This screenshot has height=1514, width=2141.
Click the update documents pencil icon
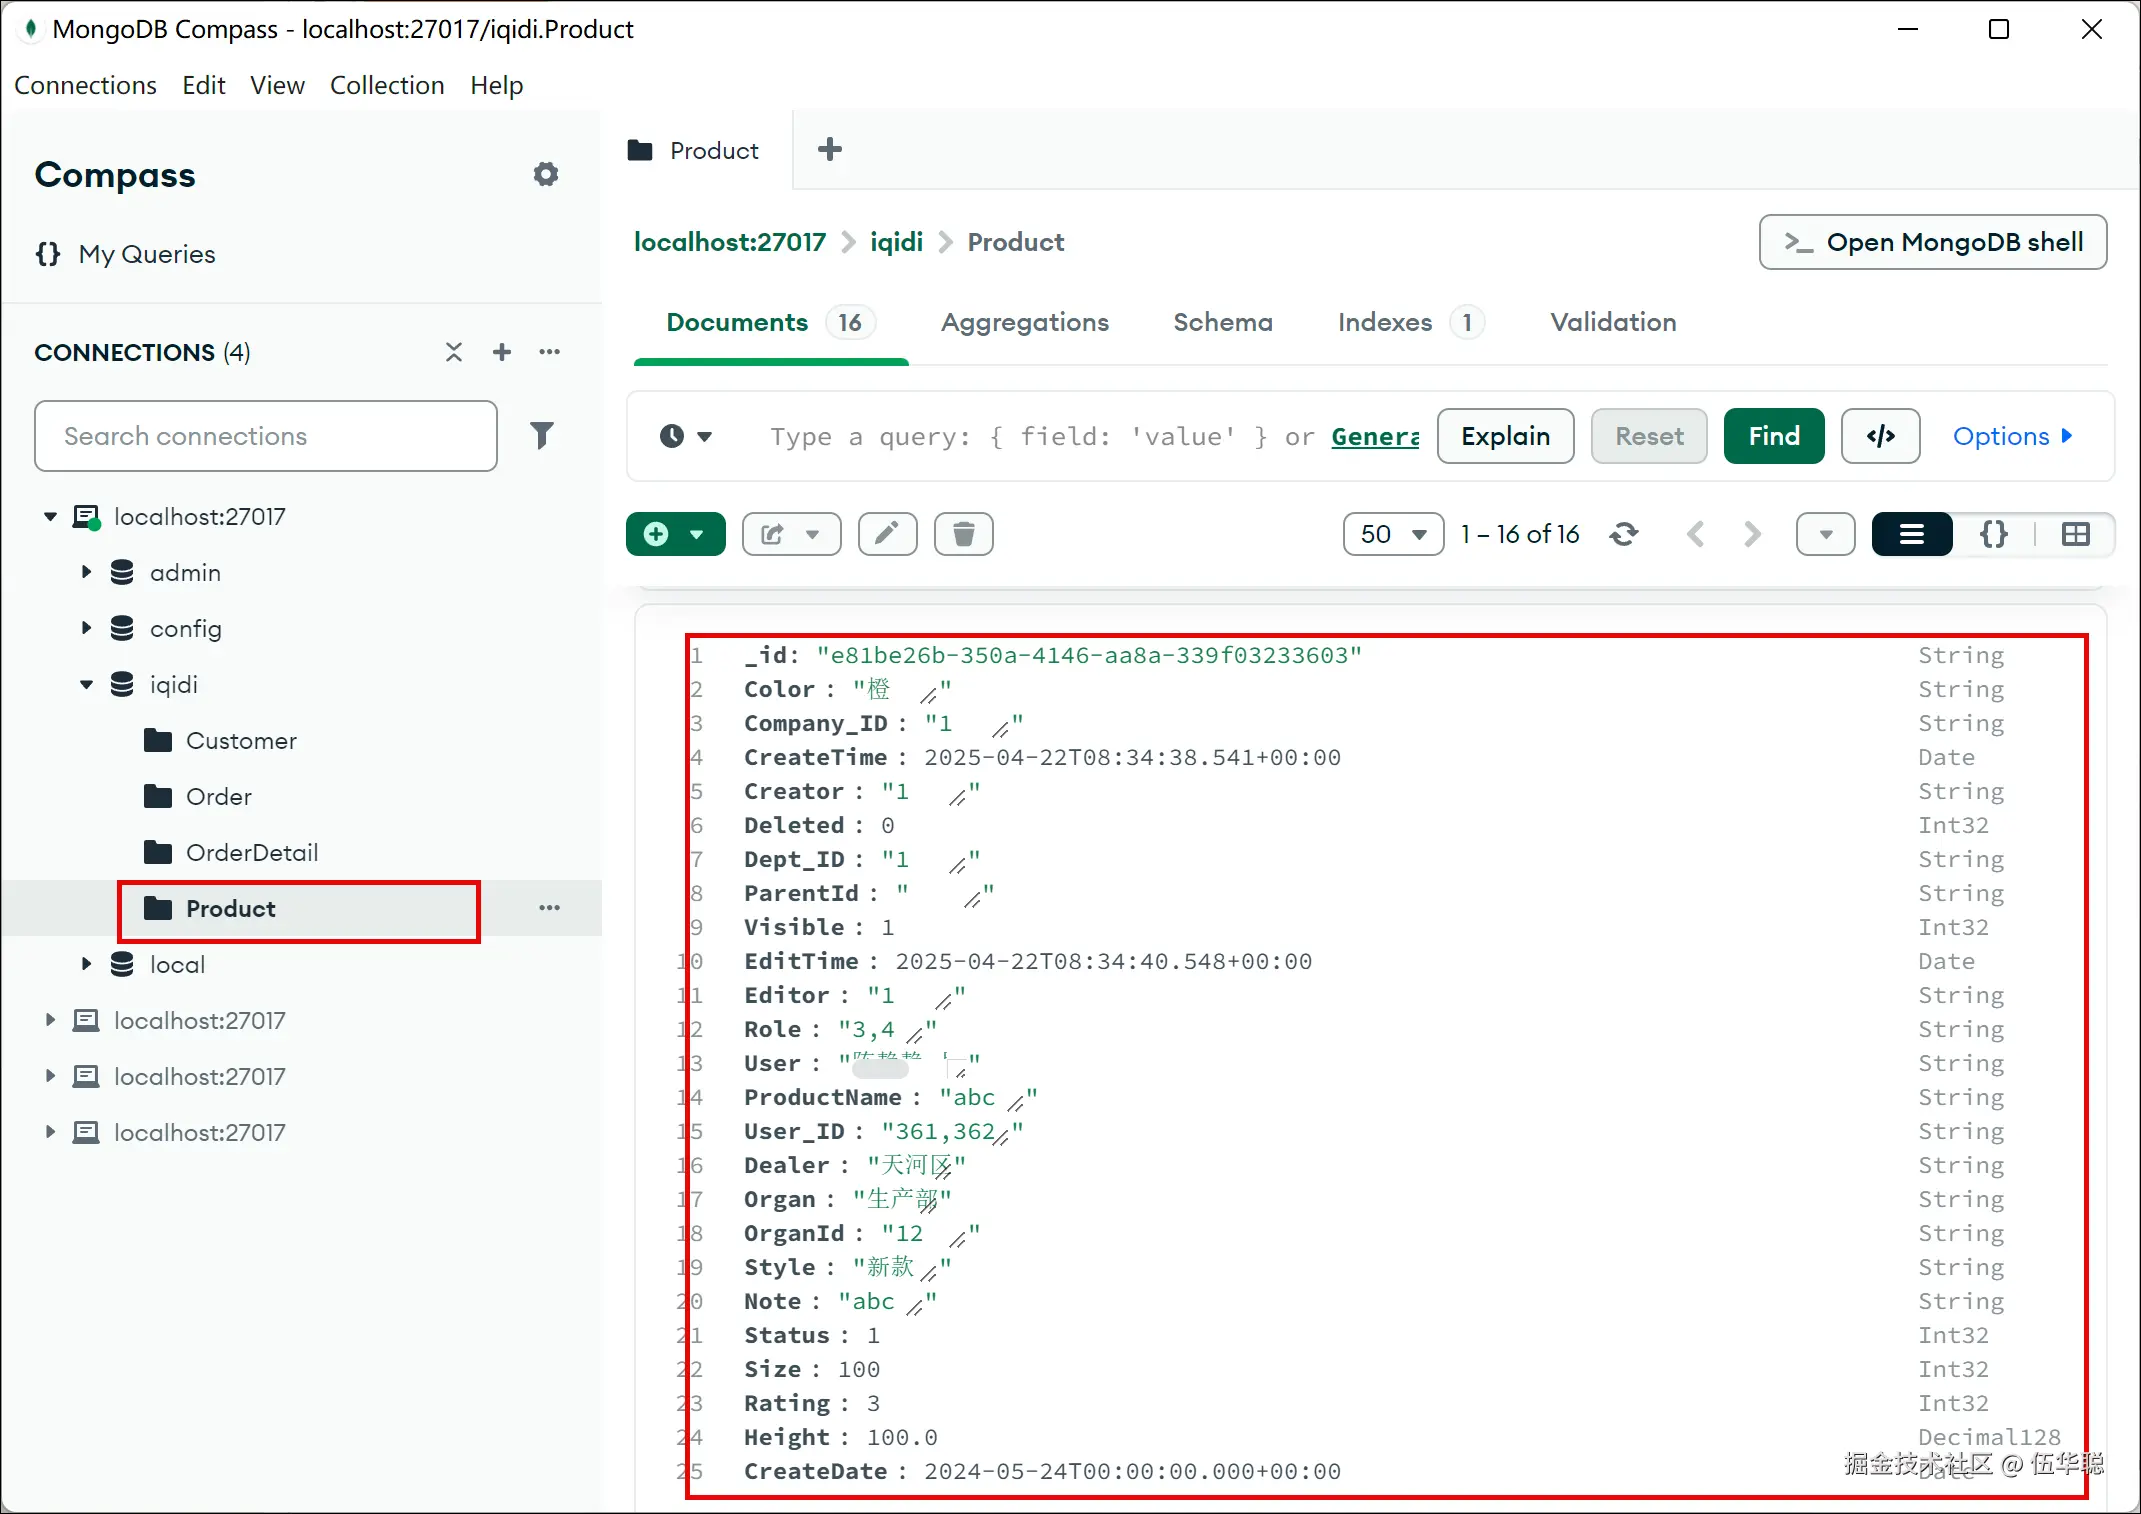tap(887, 534)
